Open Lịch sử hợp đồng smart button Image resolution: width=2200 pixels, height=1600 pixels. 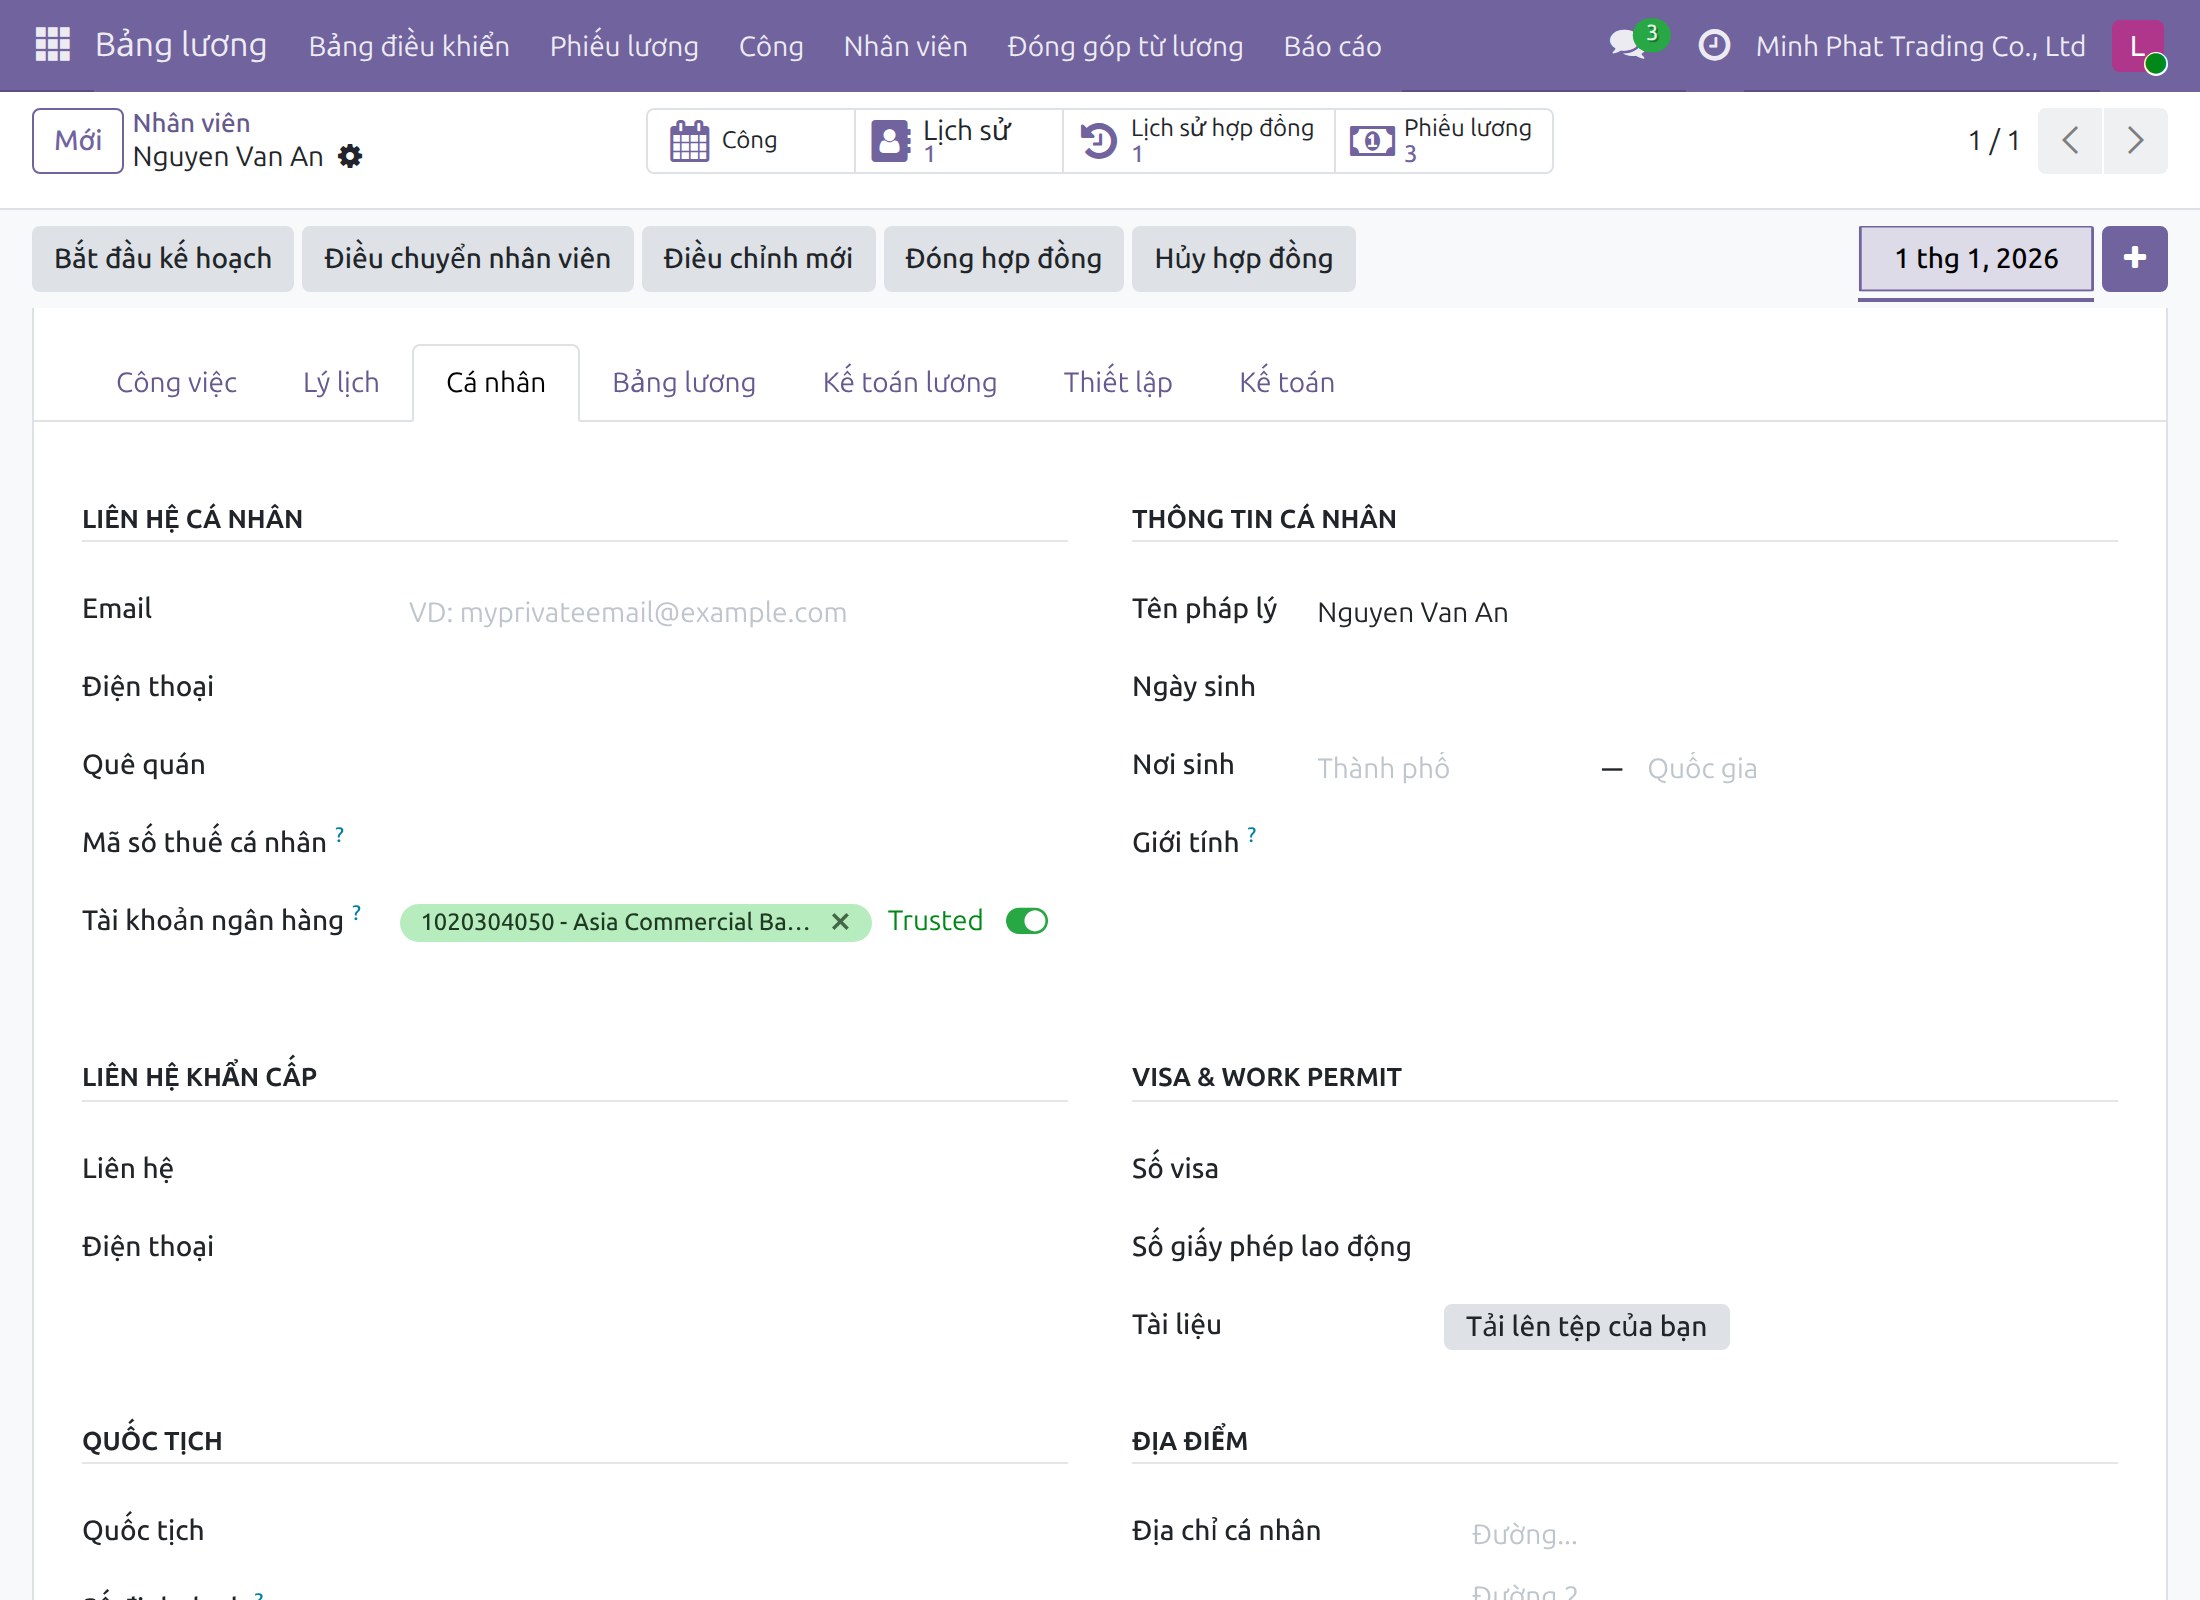1199,141
